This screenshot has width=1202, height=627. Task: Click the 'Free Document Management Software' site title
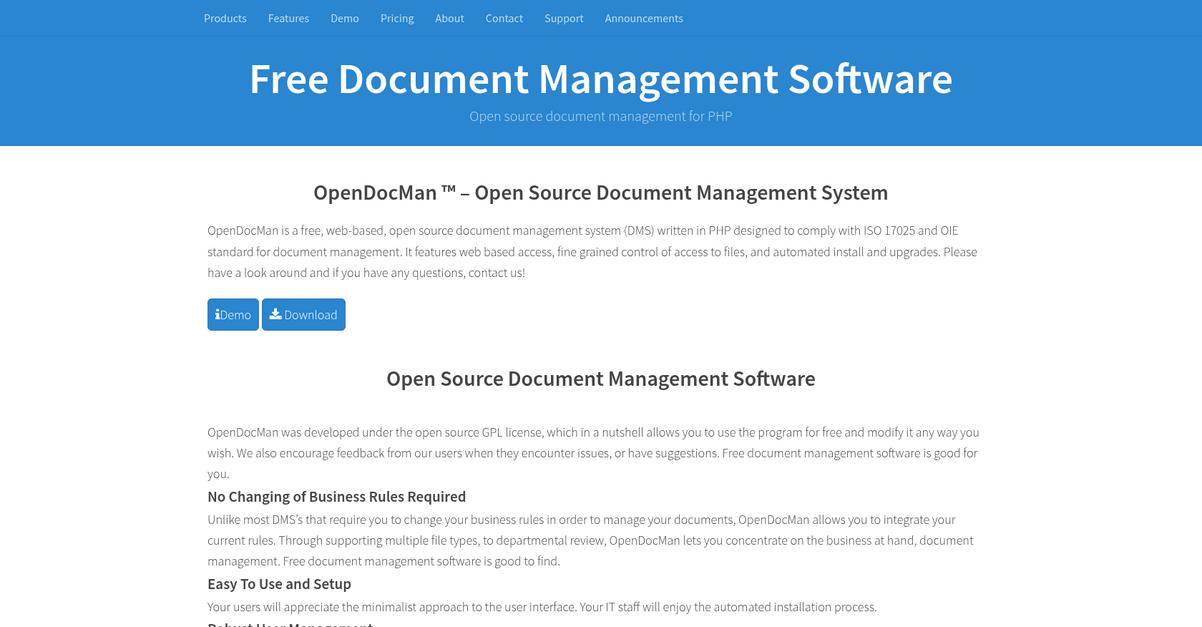click(600, 80)
